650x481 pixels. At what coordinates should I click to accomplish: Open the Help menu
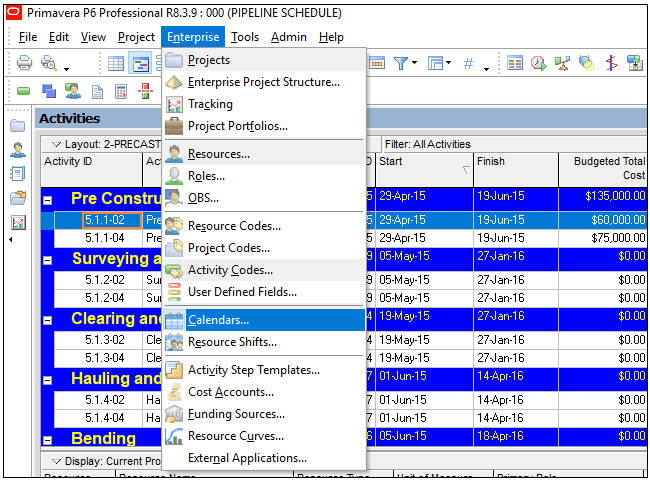331,37
